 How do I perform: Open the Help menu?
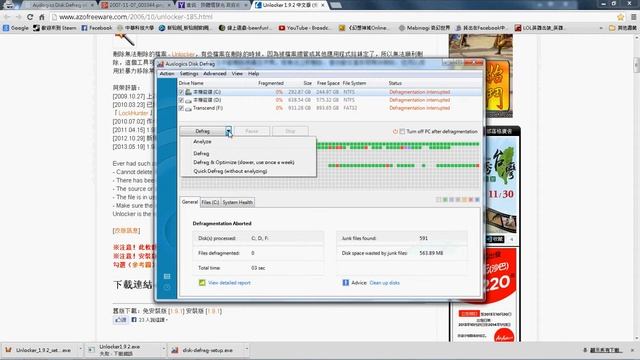point(253,74)
